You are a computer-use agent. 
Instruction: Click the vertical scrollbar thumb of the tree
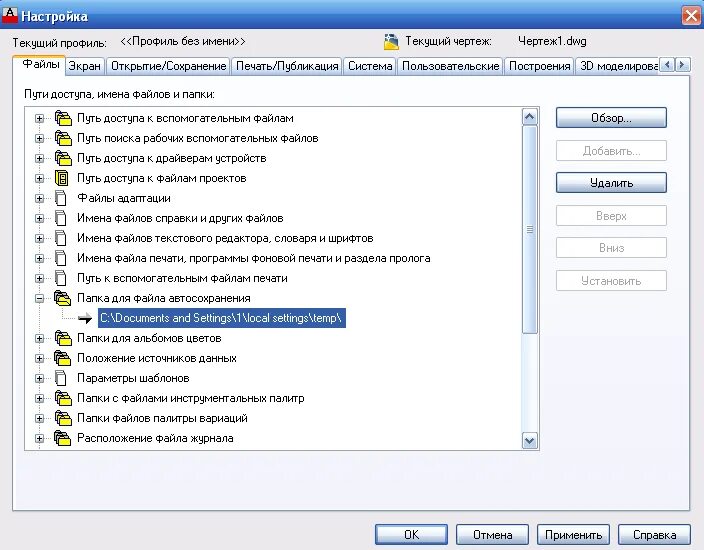point(530,229)
